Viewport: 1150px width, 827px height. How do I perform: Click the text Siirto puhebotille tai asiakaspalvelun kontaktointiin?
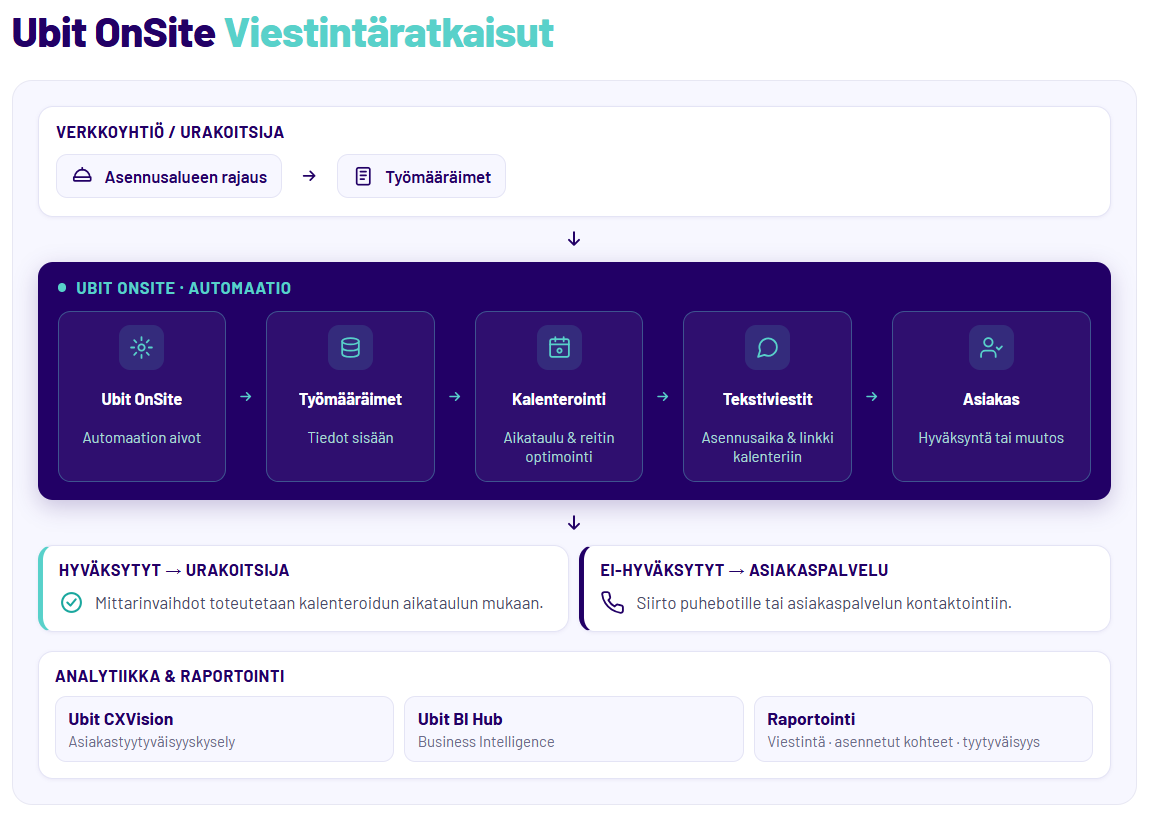(824, 603)
